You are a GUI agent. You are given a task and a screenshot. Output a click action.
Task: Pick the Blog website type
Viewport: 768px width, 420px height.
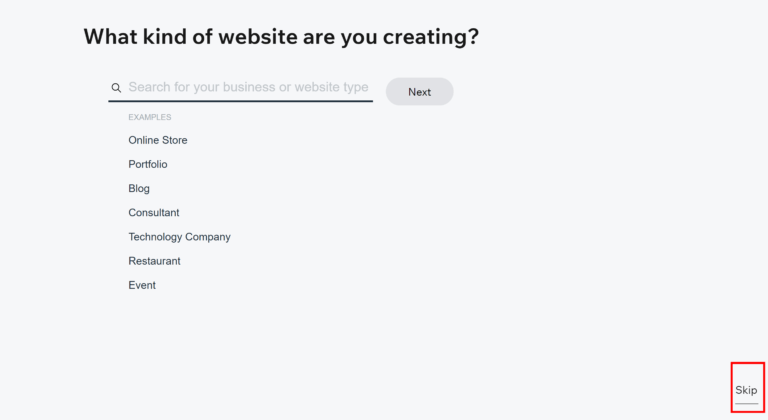click(x=139, y=189)
